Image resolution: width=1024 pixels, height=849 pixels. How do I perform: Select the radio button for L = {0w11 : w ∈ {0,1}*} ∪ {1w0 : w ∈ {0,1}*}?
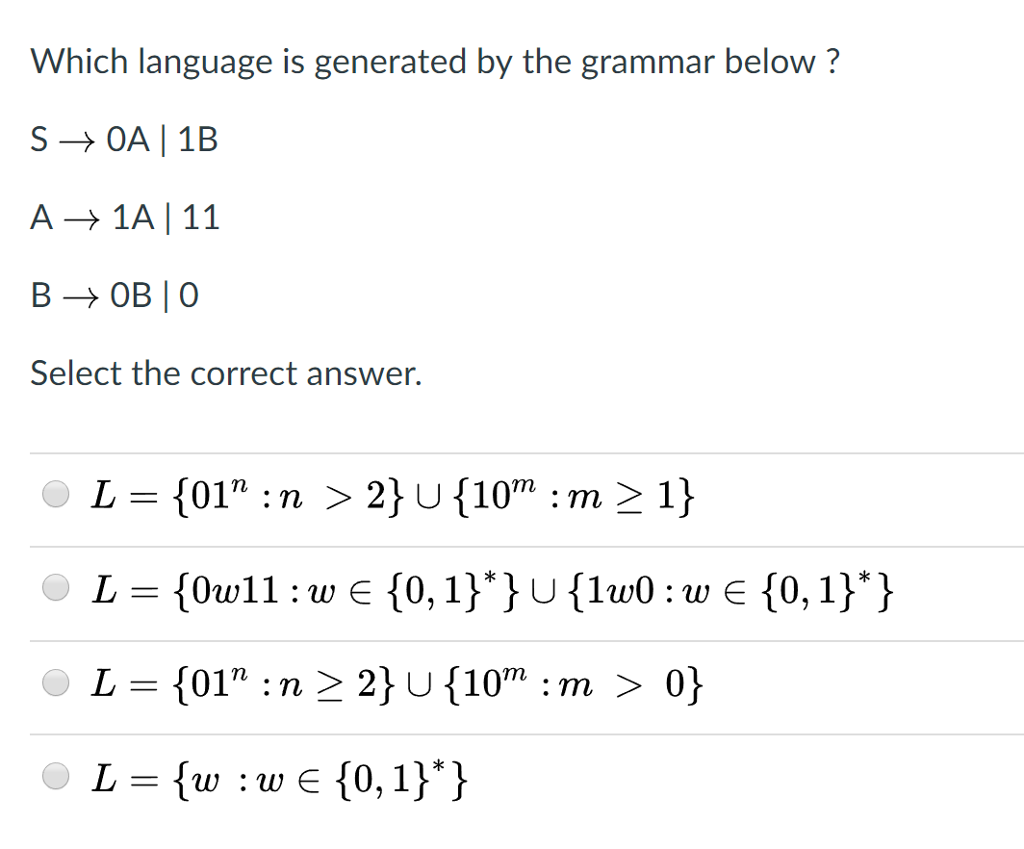pos(56,587)
